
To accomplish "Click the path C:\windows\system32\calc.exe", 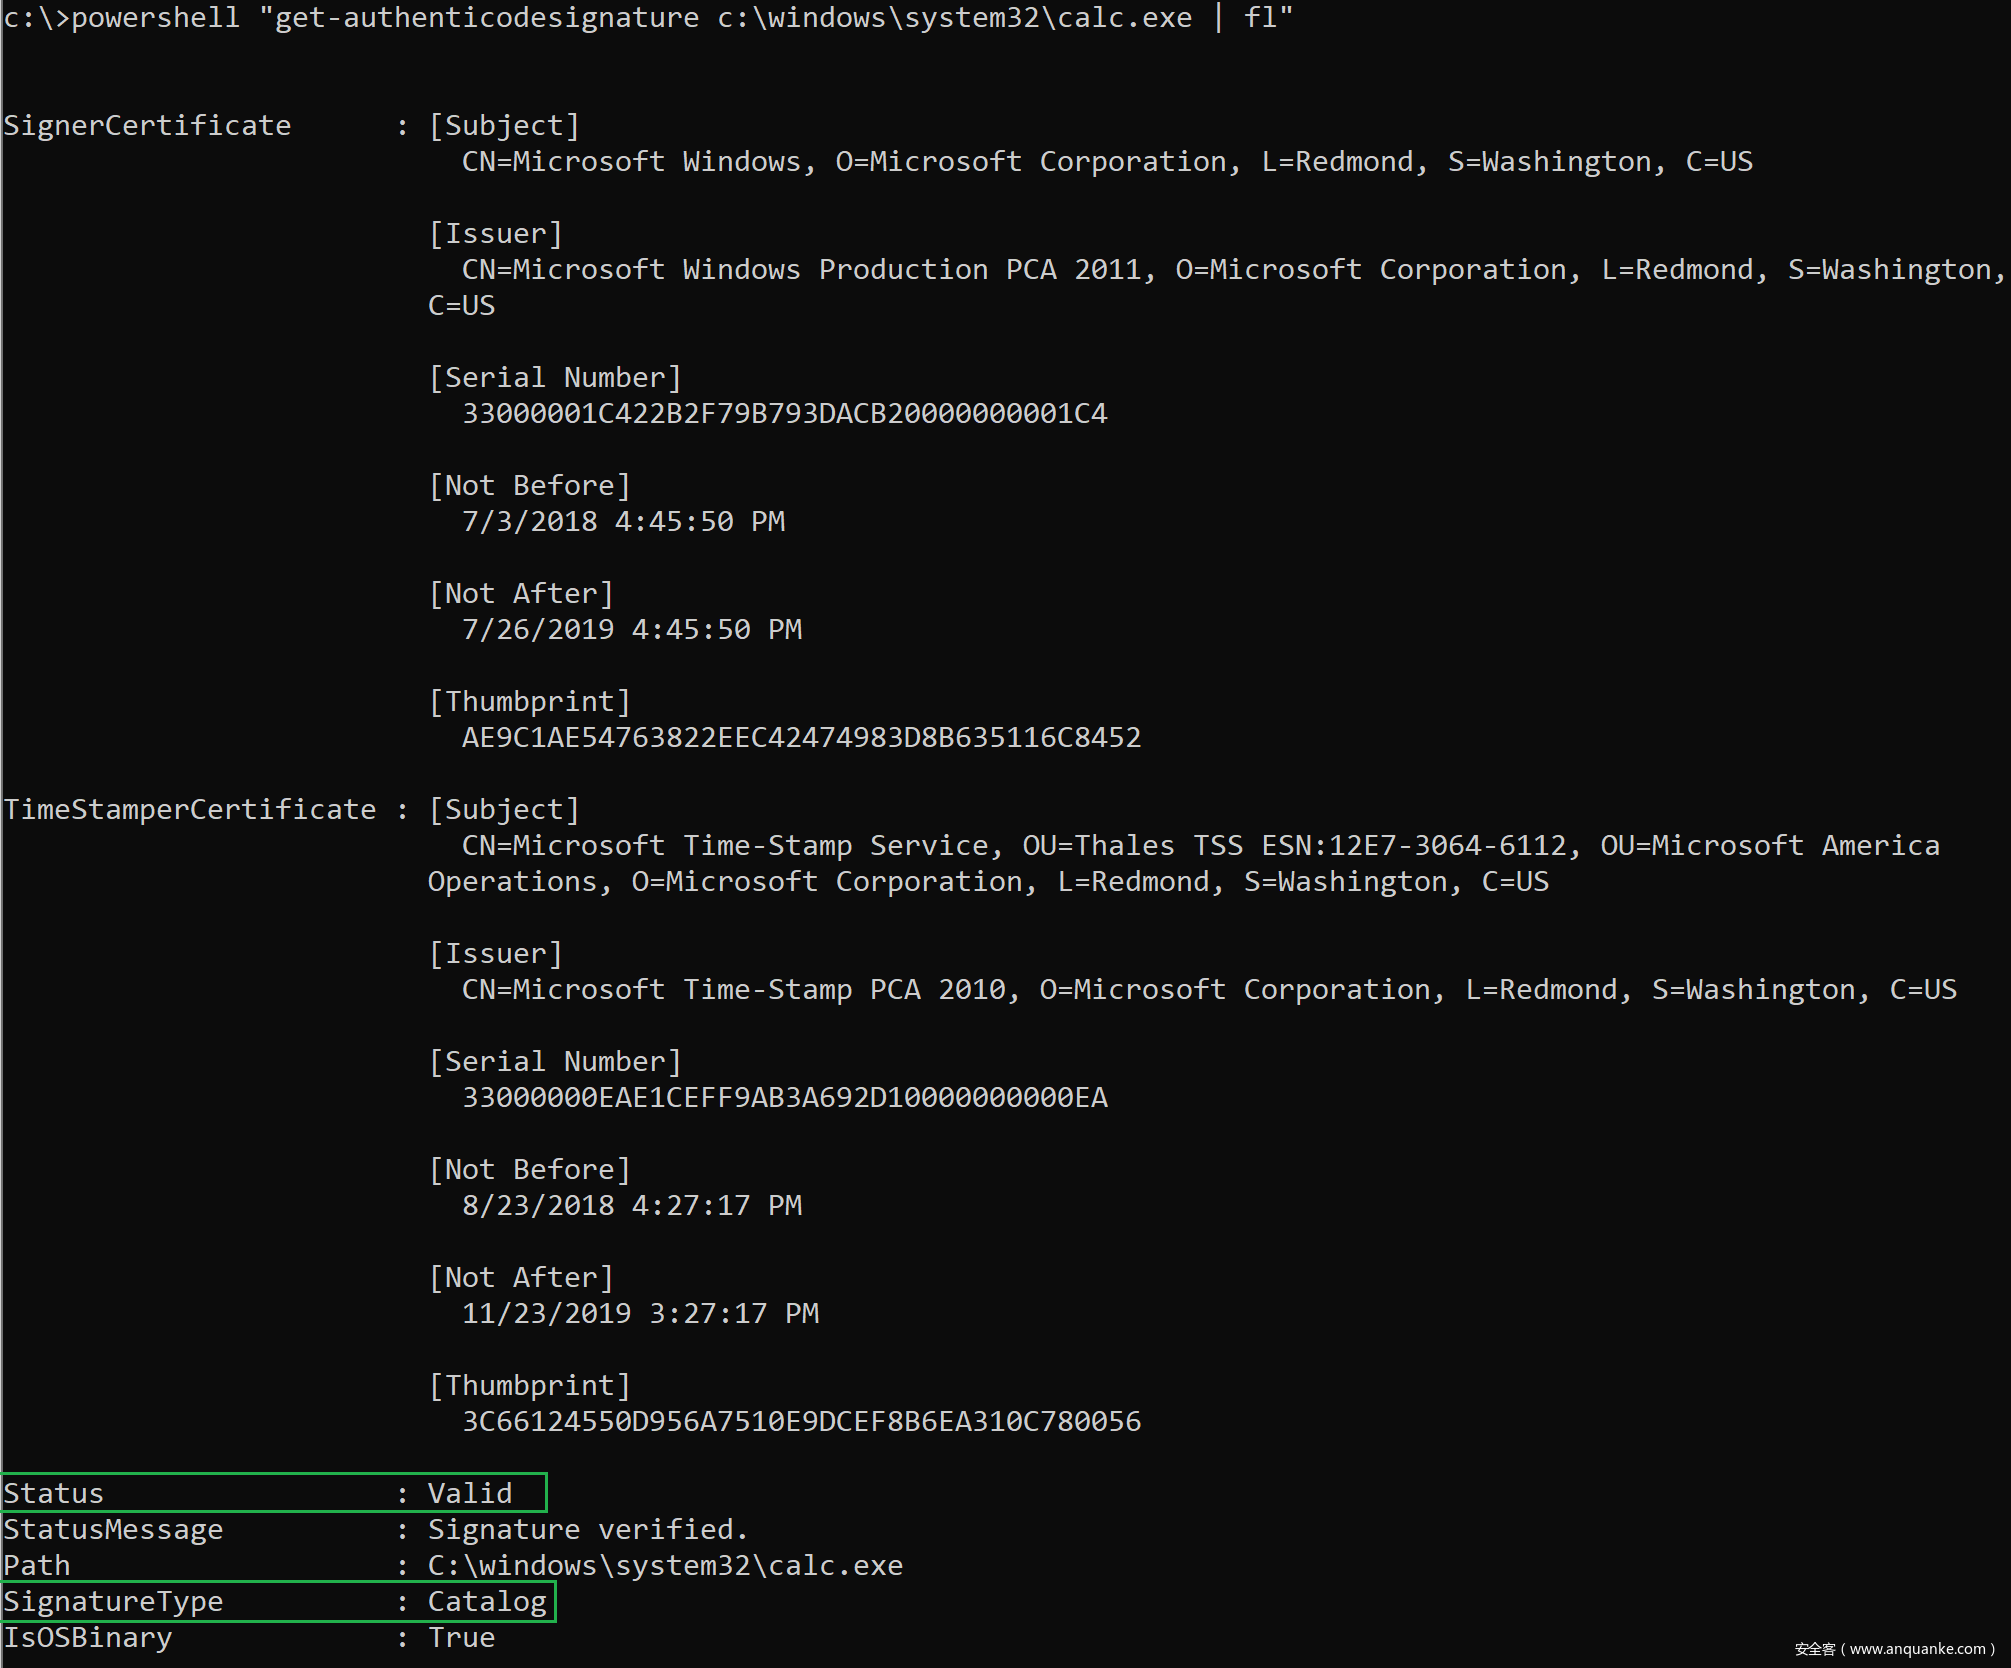I will [665, 1565].
